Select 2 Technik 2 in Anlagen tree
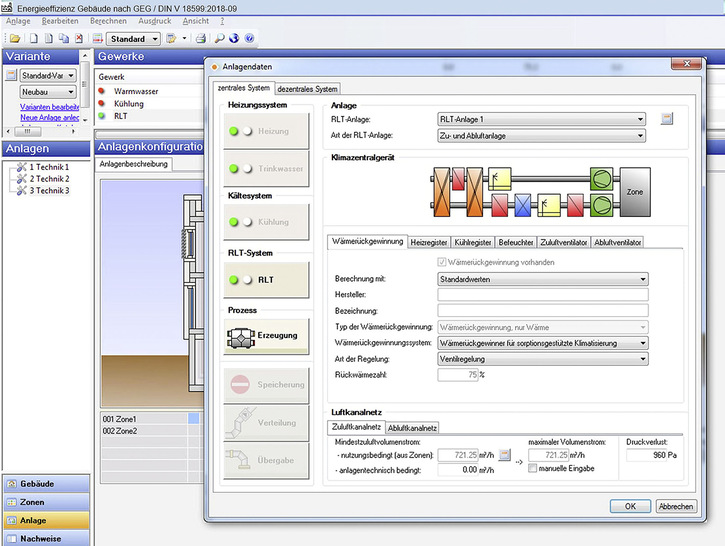 (x=49, y=178)
